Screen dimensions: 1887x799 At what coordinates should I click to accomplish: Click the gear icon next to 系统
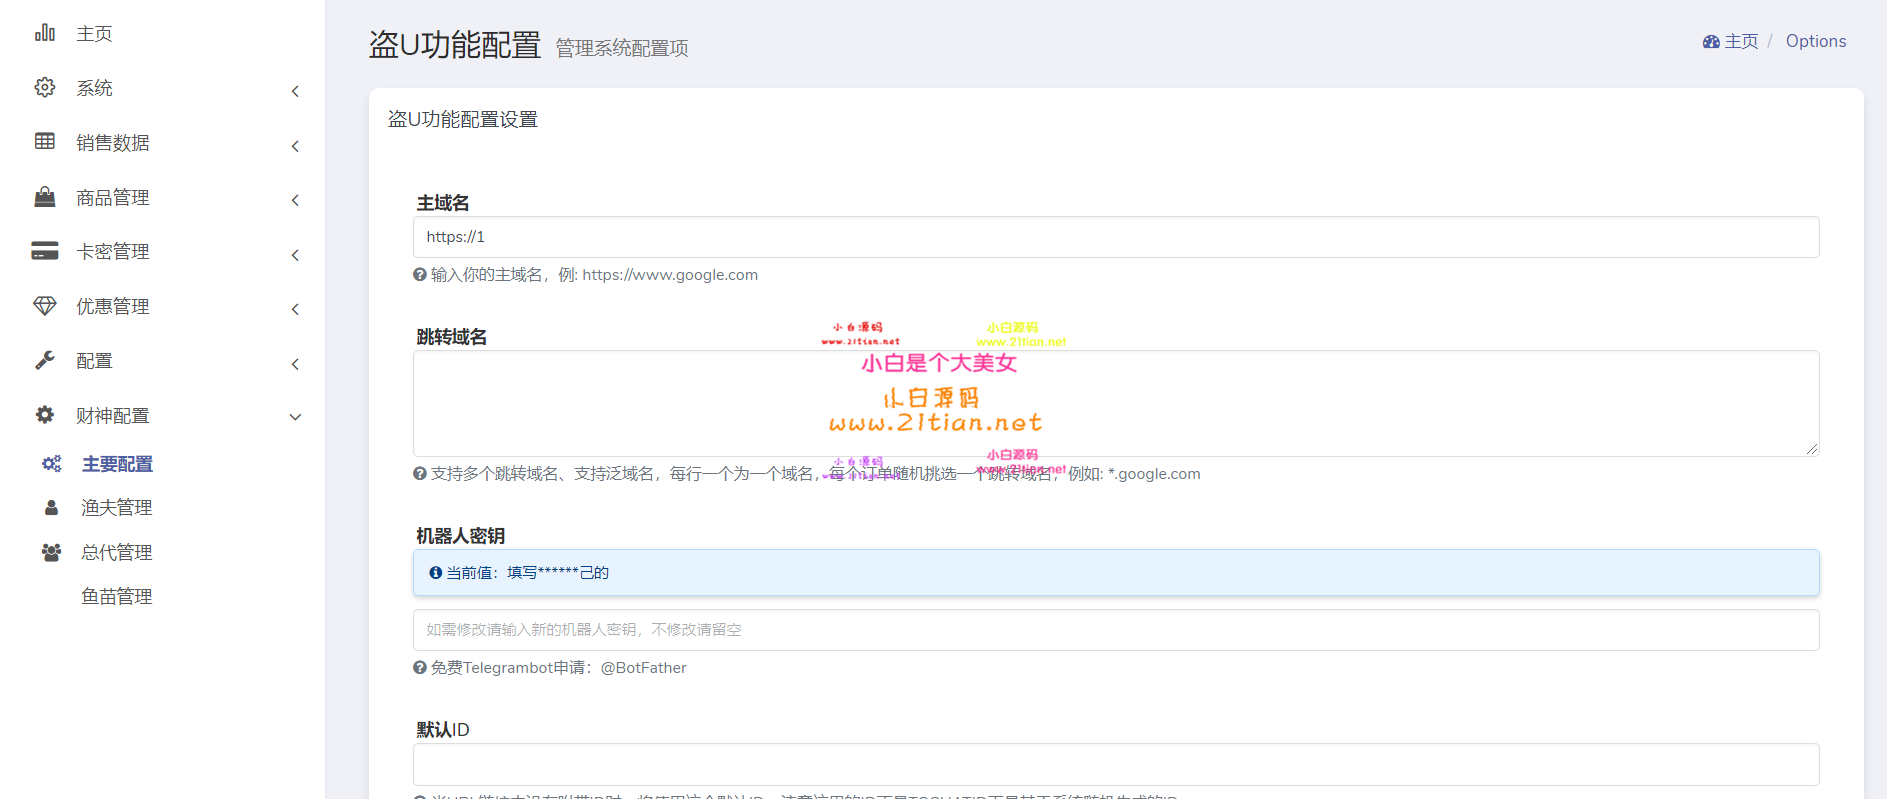(x=45, y=87)
